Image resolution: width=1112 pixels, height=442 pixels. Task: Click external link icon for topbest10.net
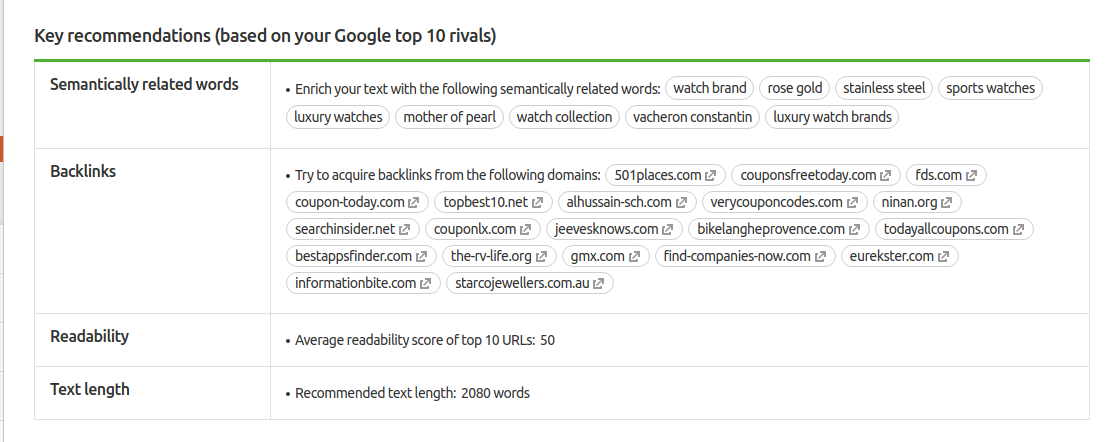pos(538,202)
